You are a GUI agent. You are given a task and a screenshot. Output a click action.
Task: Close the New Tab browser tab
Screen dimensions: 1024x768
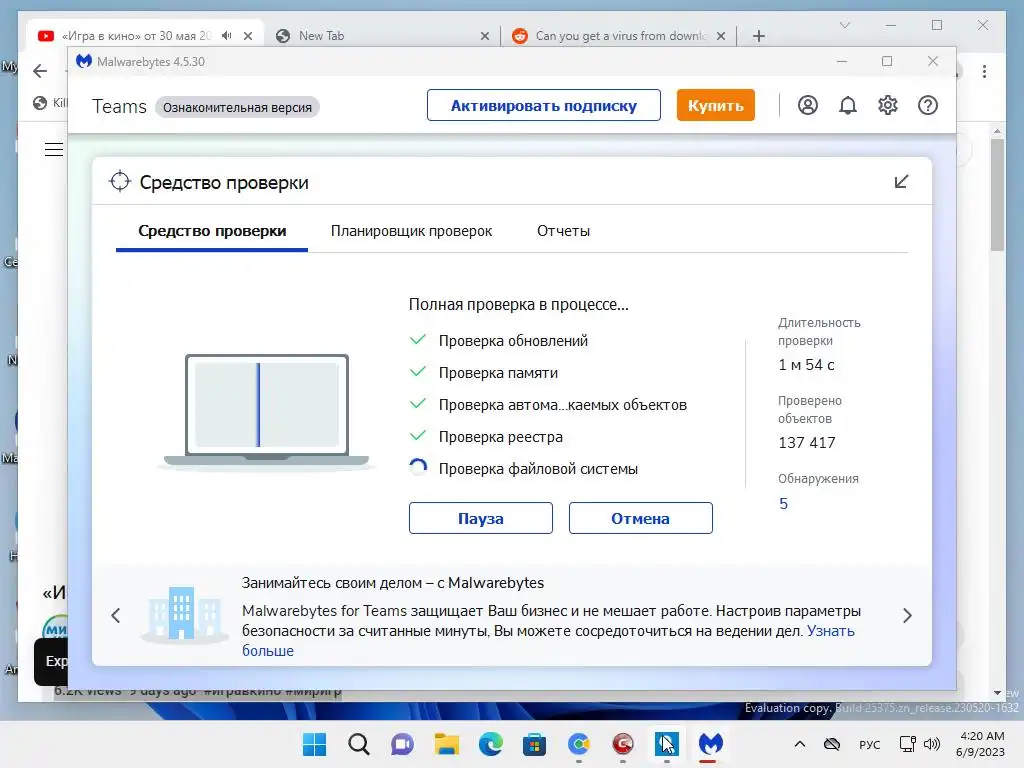pyautogui.click(x=485, y=36)
